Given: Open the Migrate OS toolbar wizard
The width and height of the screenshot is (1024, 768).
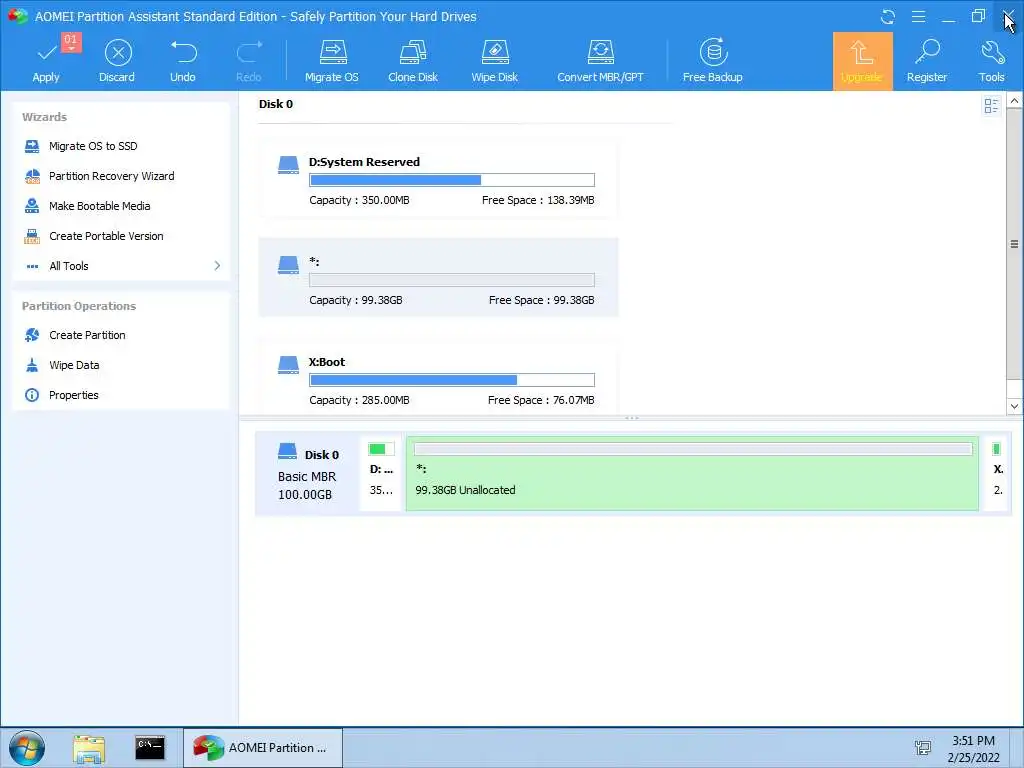Looking at the screenshot, I should [x=332, y=61].
